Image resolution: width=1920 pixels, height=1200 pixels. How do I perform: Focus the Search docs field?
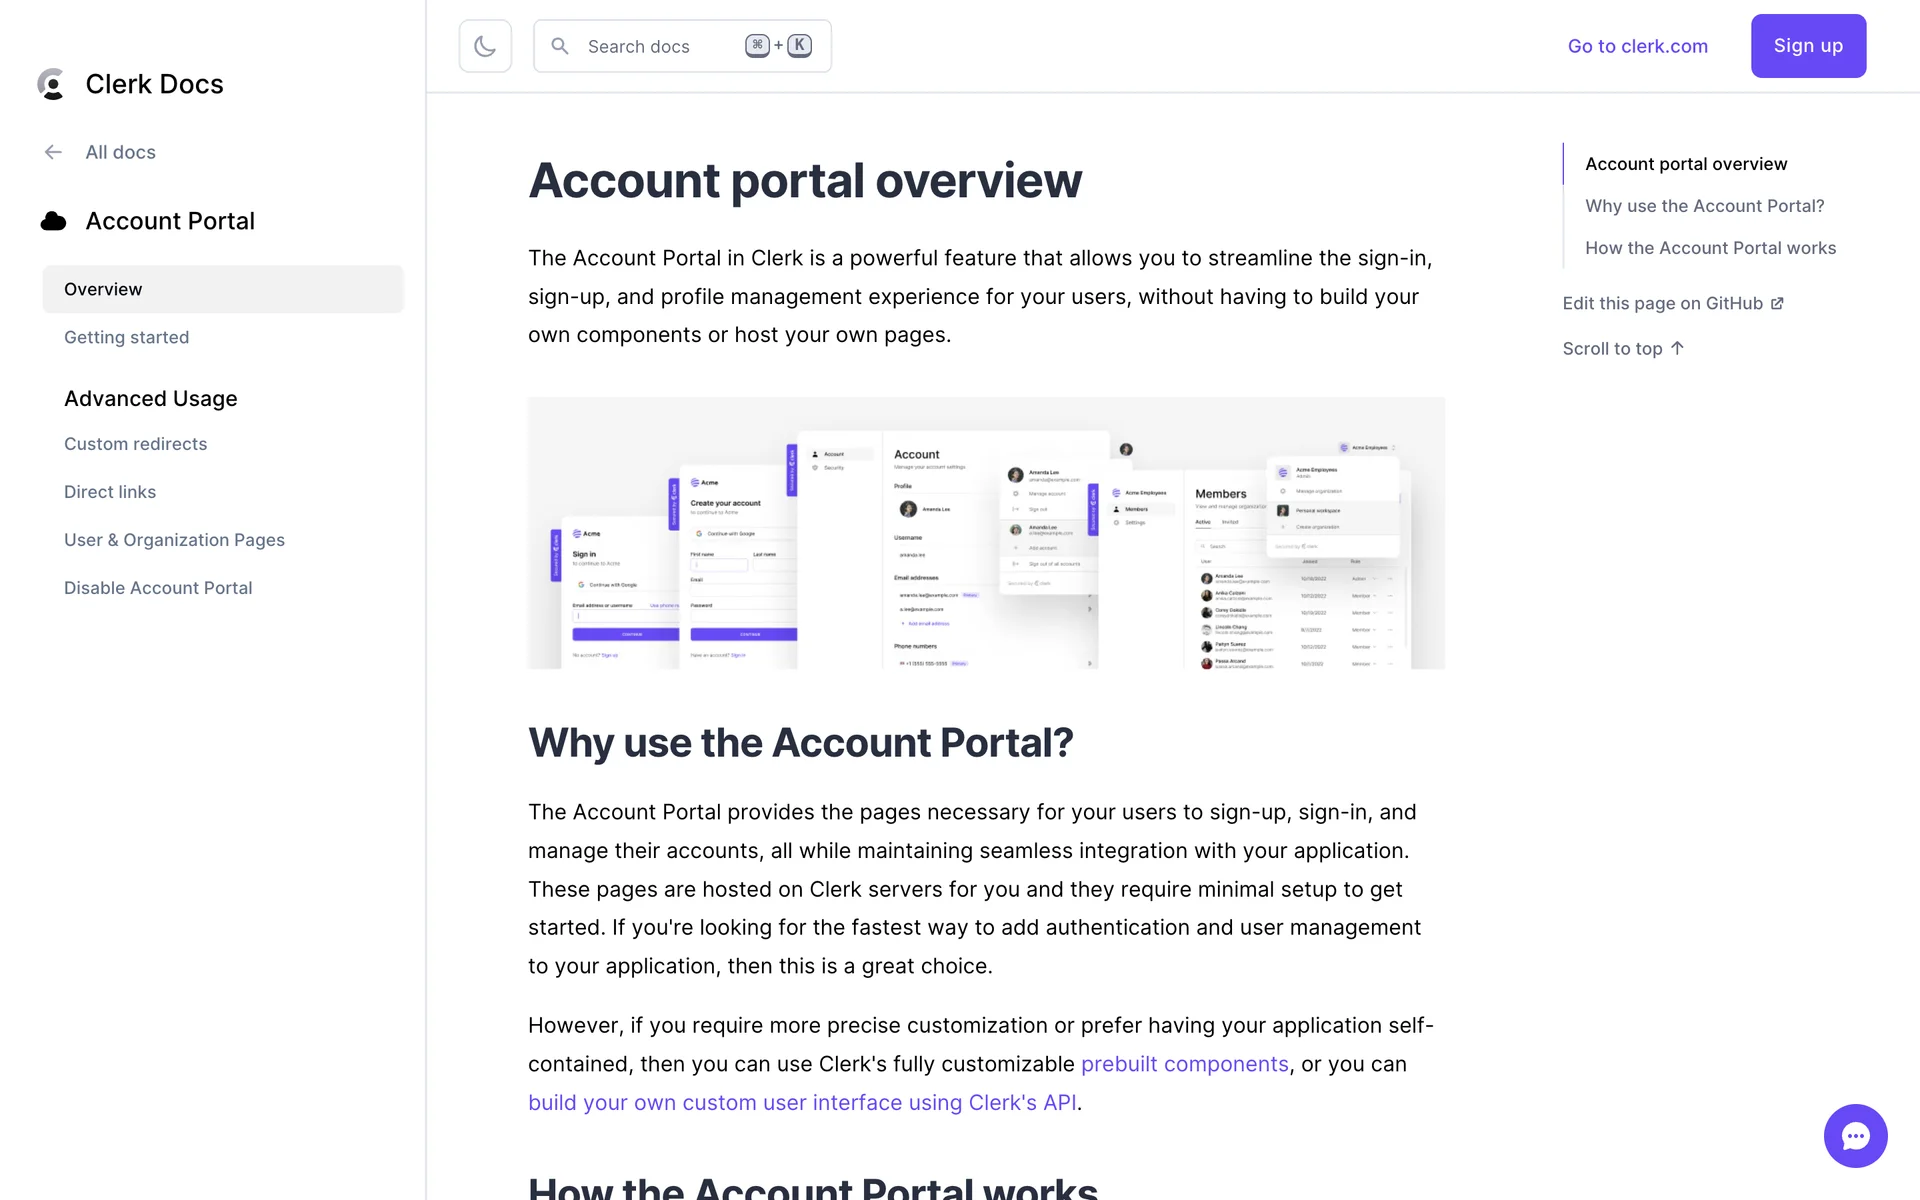point(660,46)
